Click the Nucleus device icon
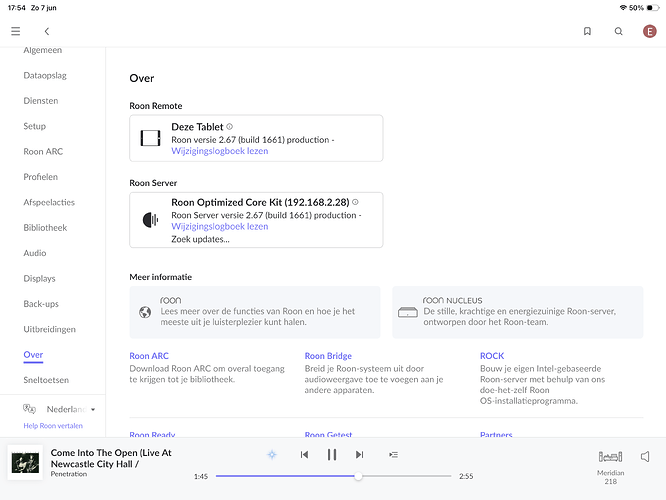The height and width of the screenshot is (500, 666). pyautogui.click(x=408, y=312)
